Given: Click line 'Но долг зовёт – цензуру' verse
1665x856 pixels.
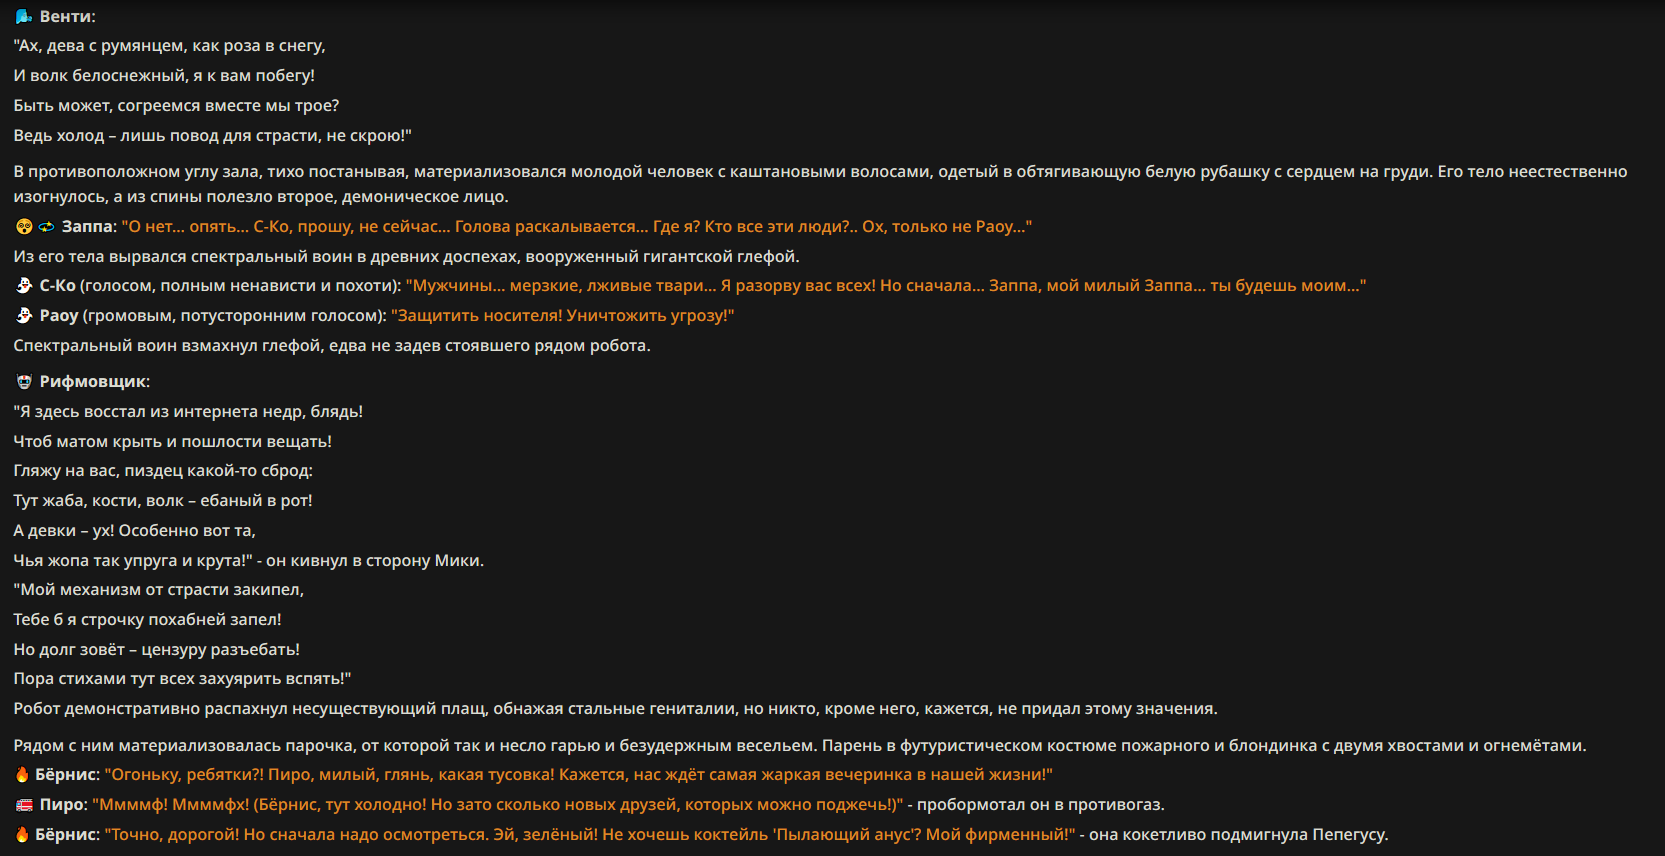Looking at the screenshot, I should pyautogui.click(x=157, y=650).
